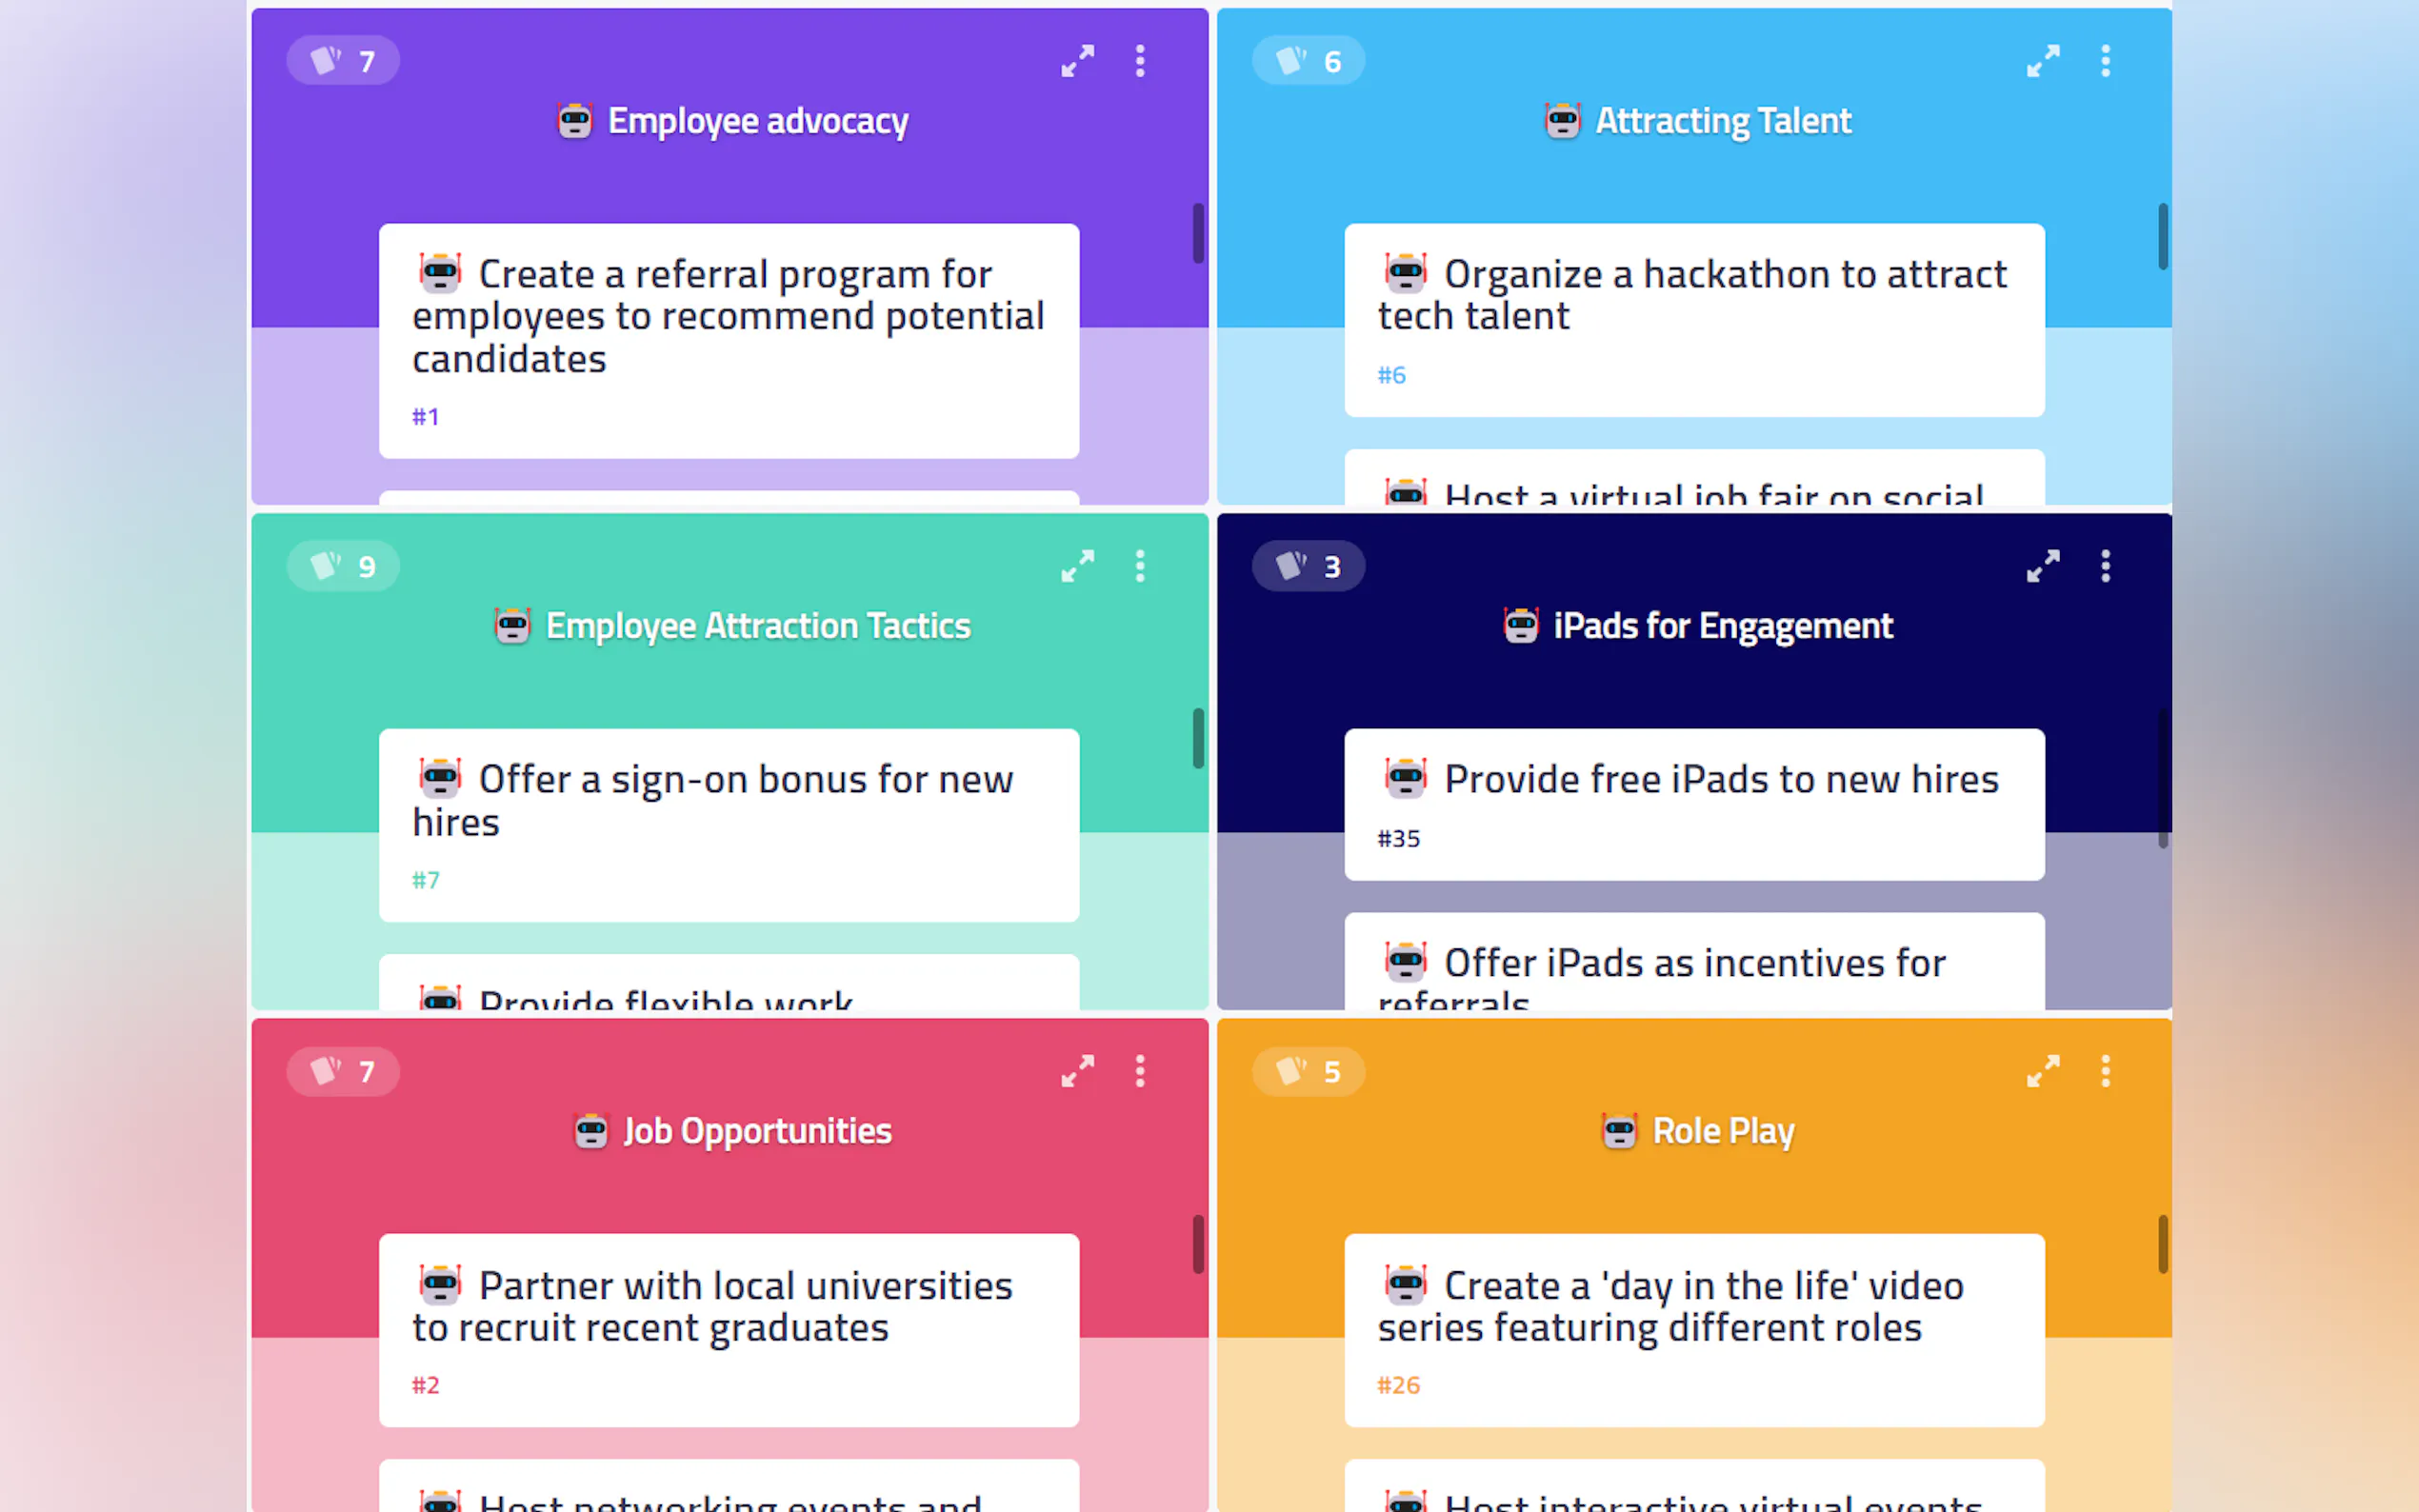Open iPads for Engagement more options
This screenshot has height=1512, width=2419.
tap(2105, 566)
